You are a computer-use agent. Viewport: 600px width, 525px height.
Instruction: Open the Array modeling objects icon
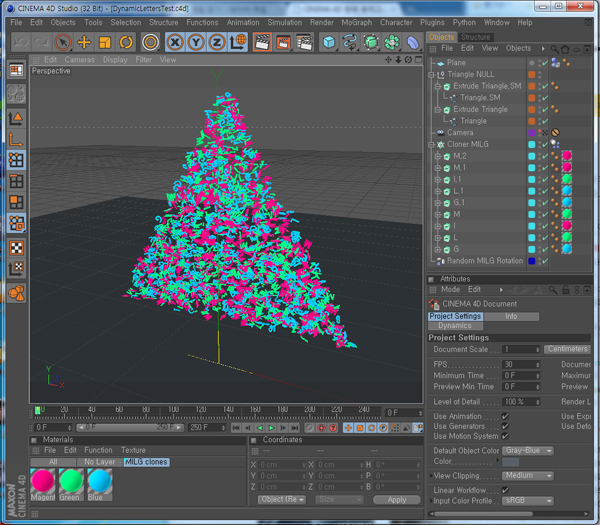391,42
